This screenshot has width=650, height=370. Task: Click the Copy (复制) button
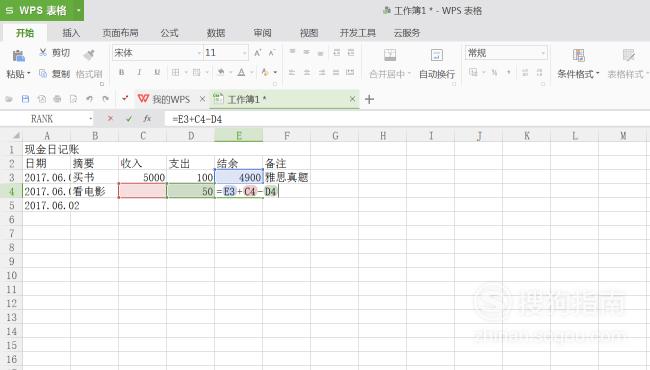[54, 74]
